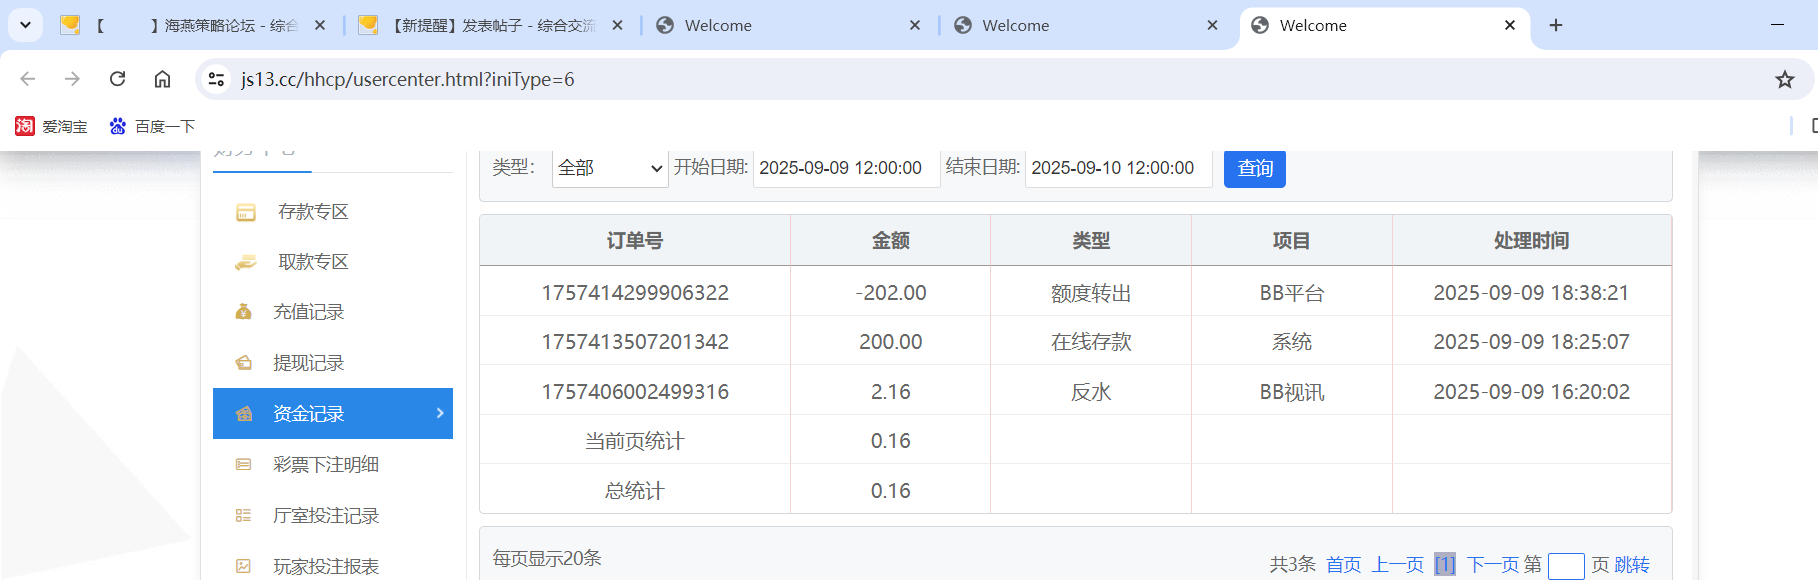
Task: Go to 上一页 previous page link
Action: coord(1397,565)
